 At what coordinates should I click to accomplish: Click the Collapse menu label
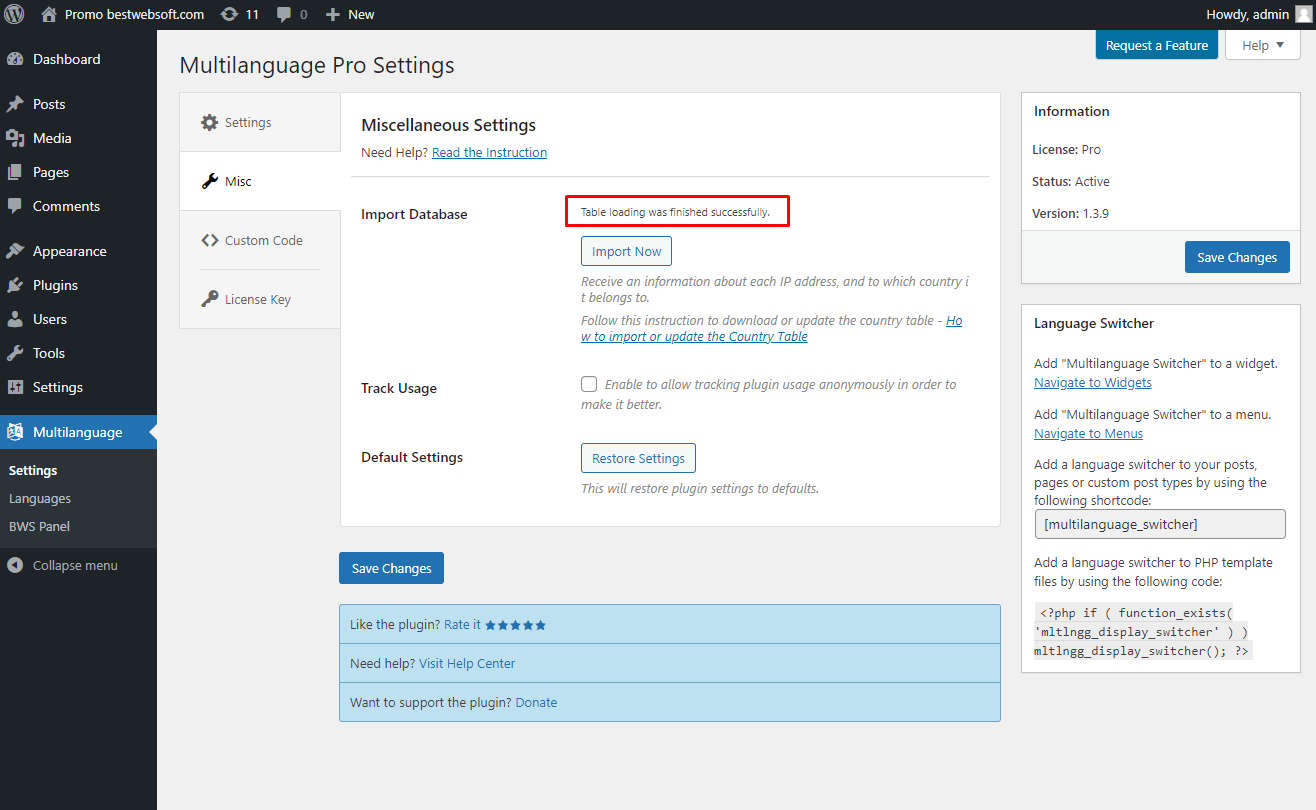(x=75, y=565)
